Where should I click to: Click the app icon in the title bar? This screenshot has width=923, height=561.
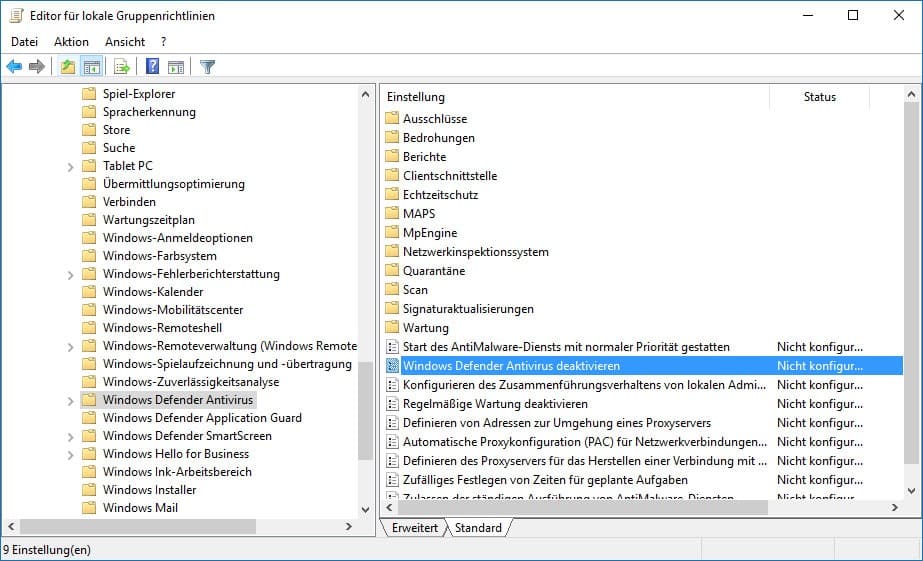pos(16,15)
